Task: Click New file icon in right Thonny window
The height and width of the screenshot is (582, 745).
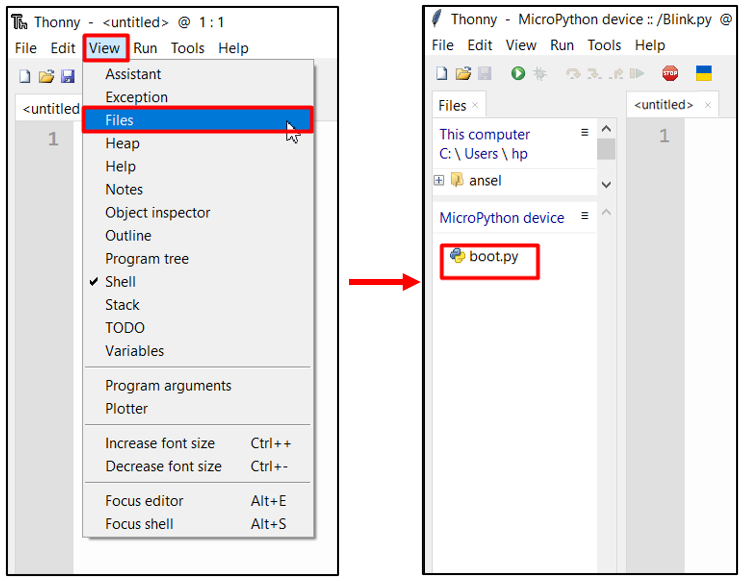Action: pyautogui.click(x=441, y=73)
